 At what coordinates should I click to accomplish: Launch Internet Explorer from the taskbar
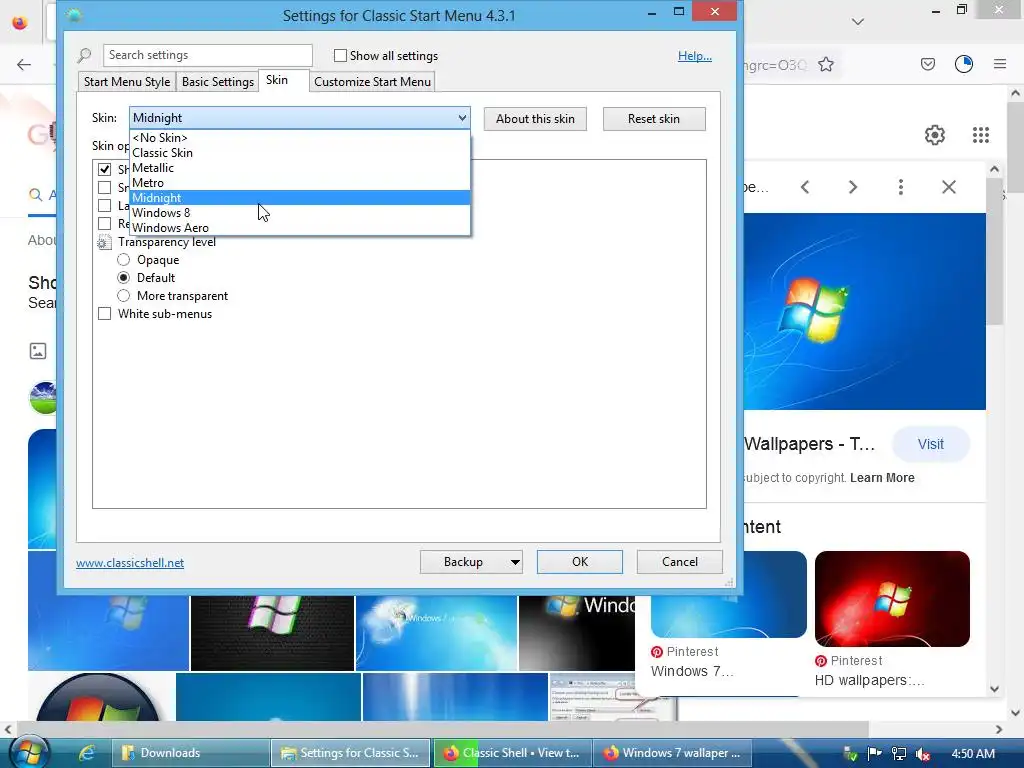86,753
